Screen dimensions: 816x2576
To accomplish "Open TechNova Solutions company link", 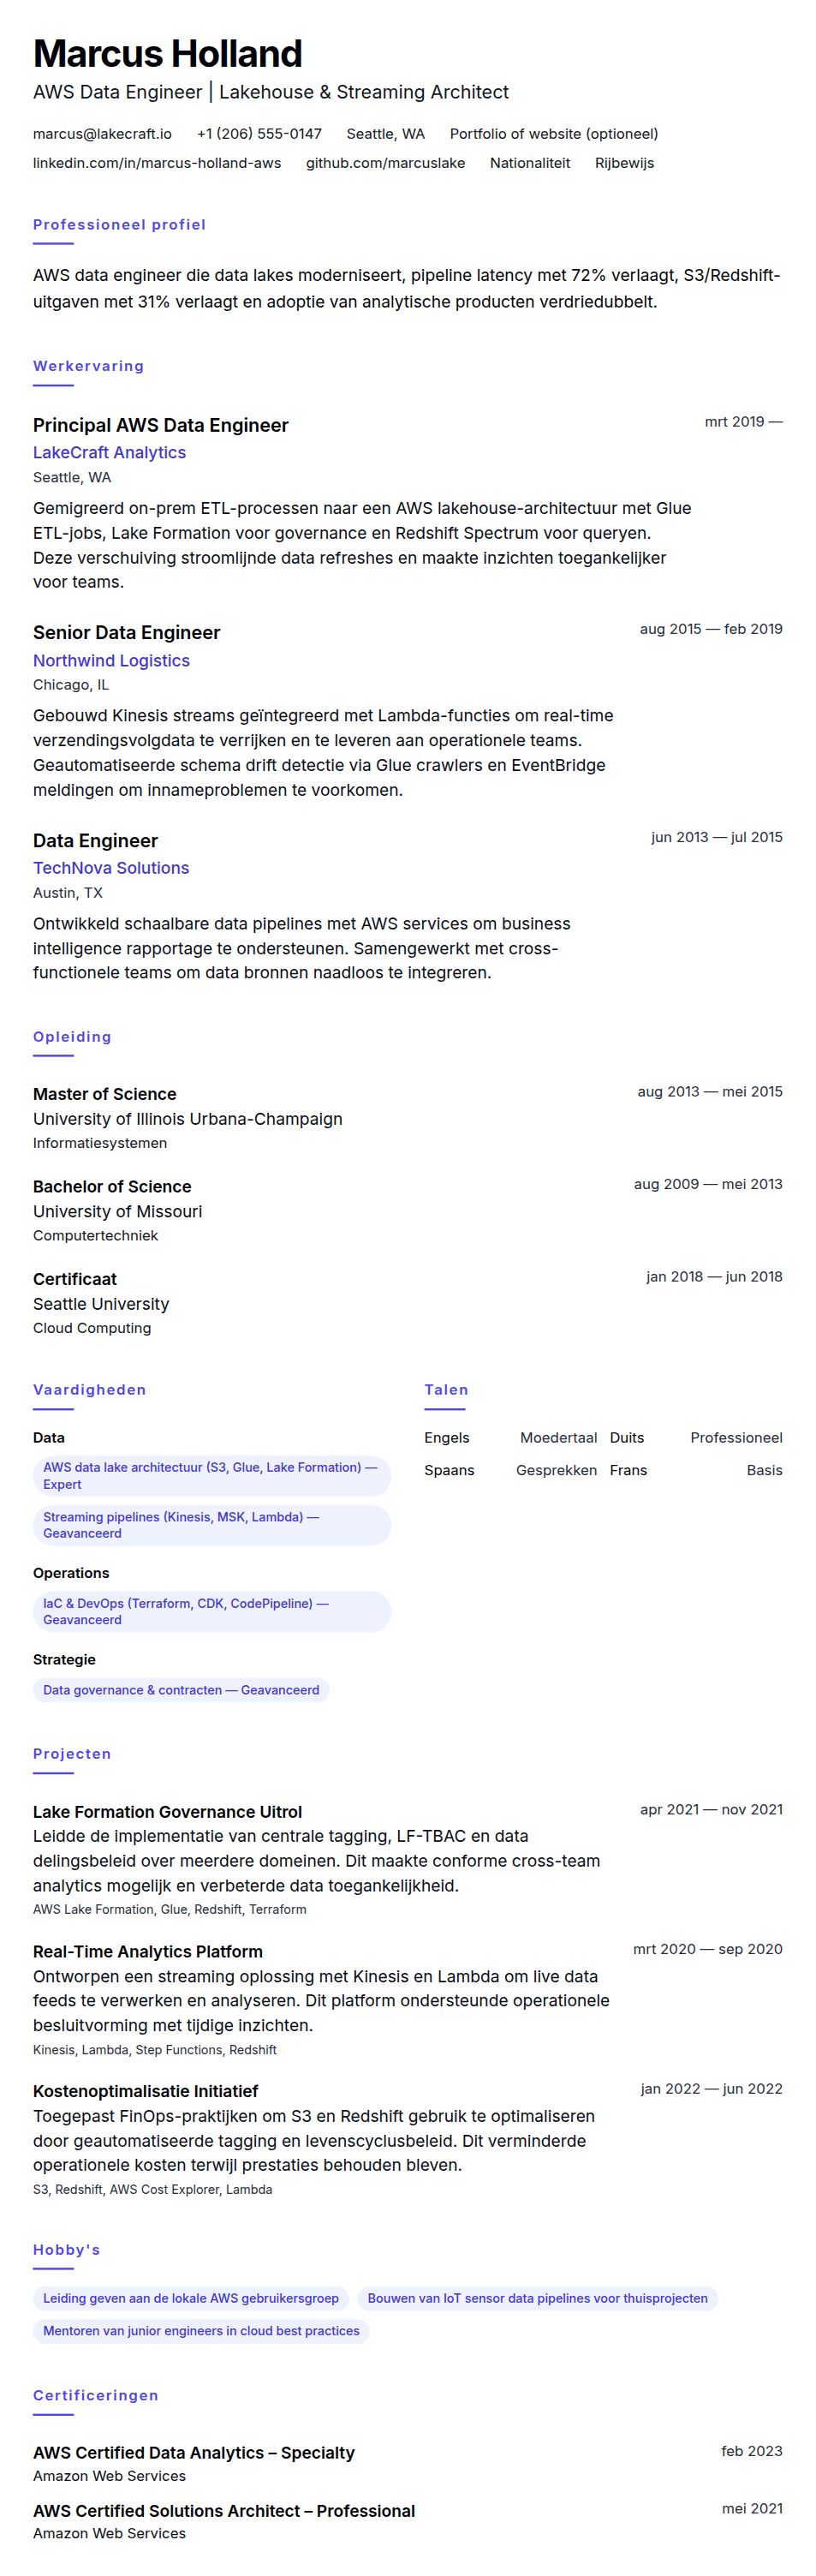I will click(111, 868).
